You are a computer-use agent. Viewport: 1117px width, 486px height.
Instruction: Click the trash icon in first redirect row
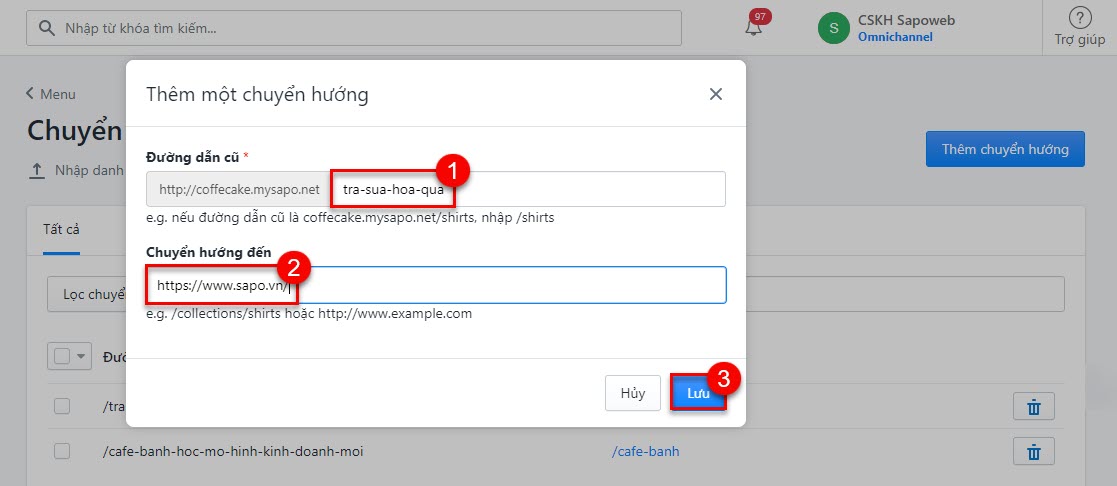click(x=1033, y=406)
